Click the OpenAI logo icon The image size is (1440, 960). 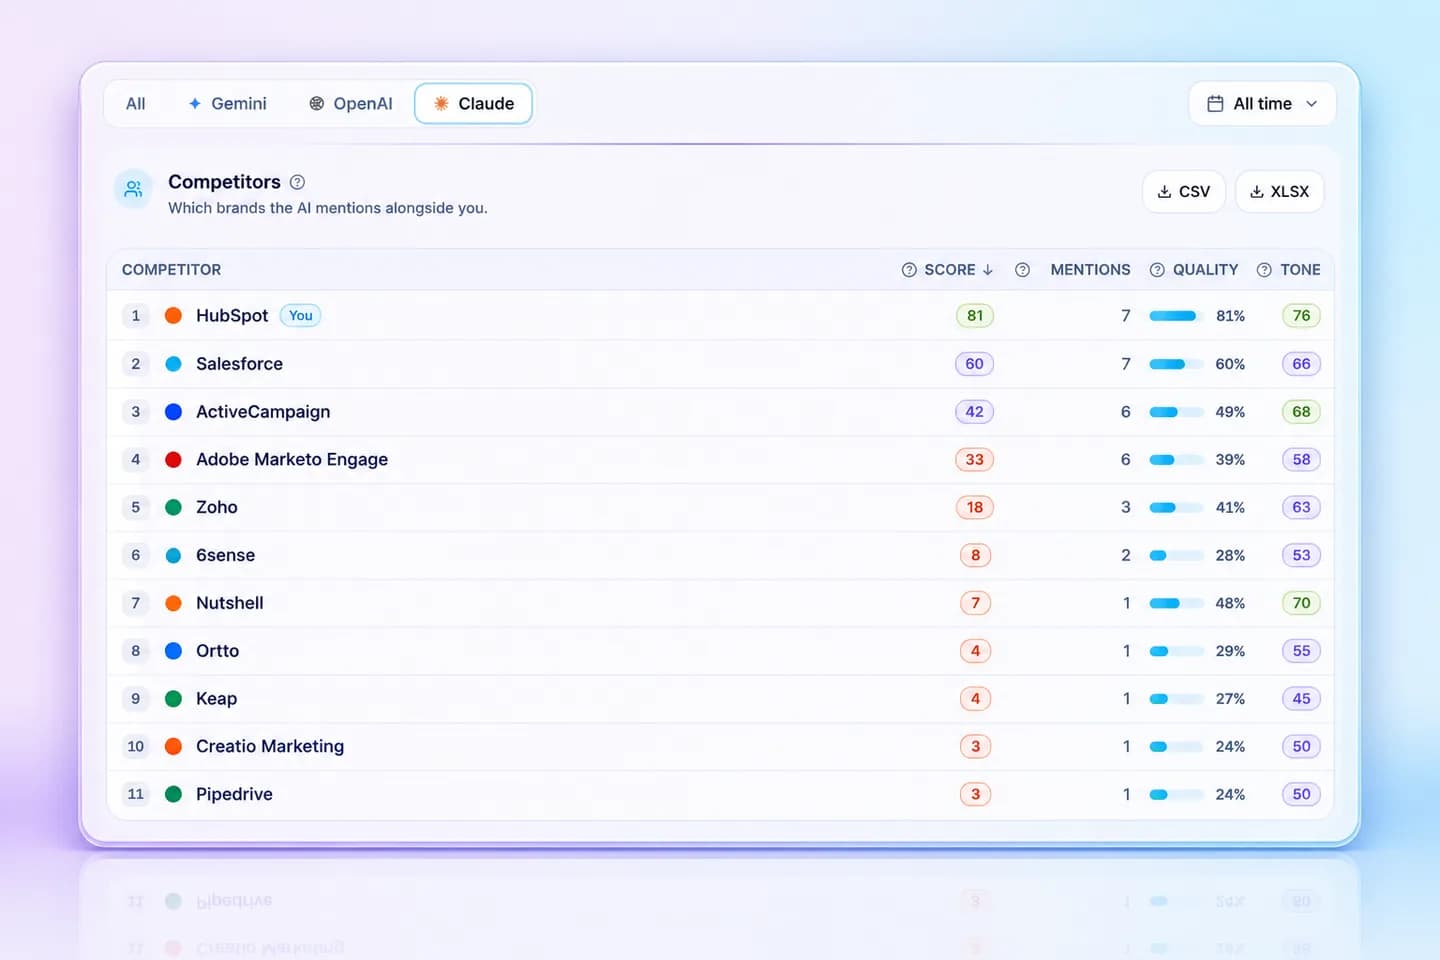317,104
